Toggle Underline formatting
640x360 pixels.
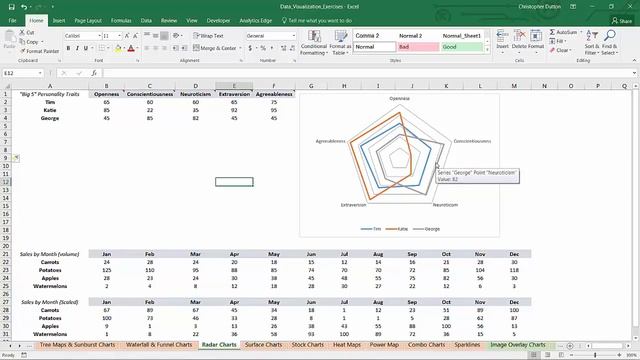pos(86,48)
